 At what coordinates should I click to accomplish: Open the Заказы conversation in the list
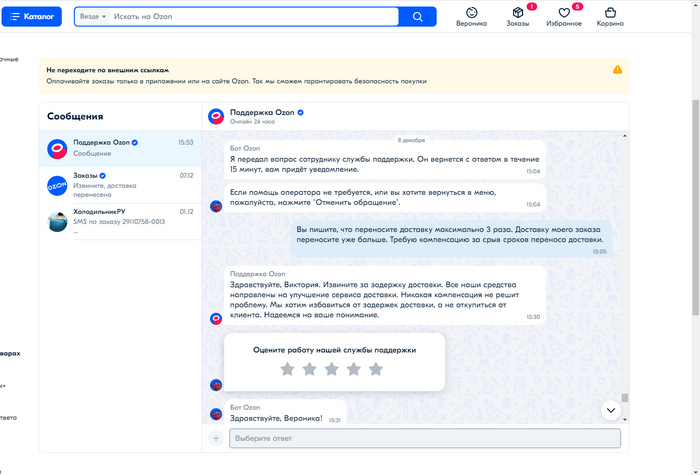120,185
